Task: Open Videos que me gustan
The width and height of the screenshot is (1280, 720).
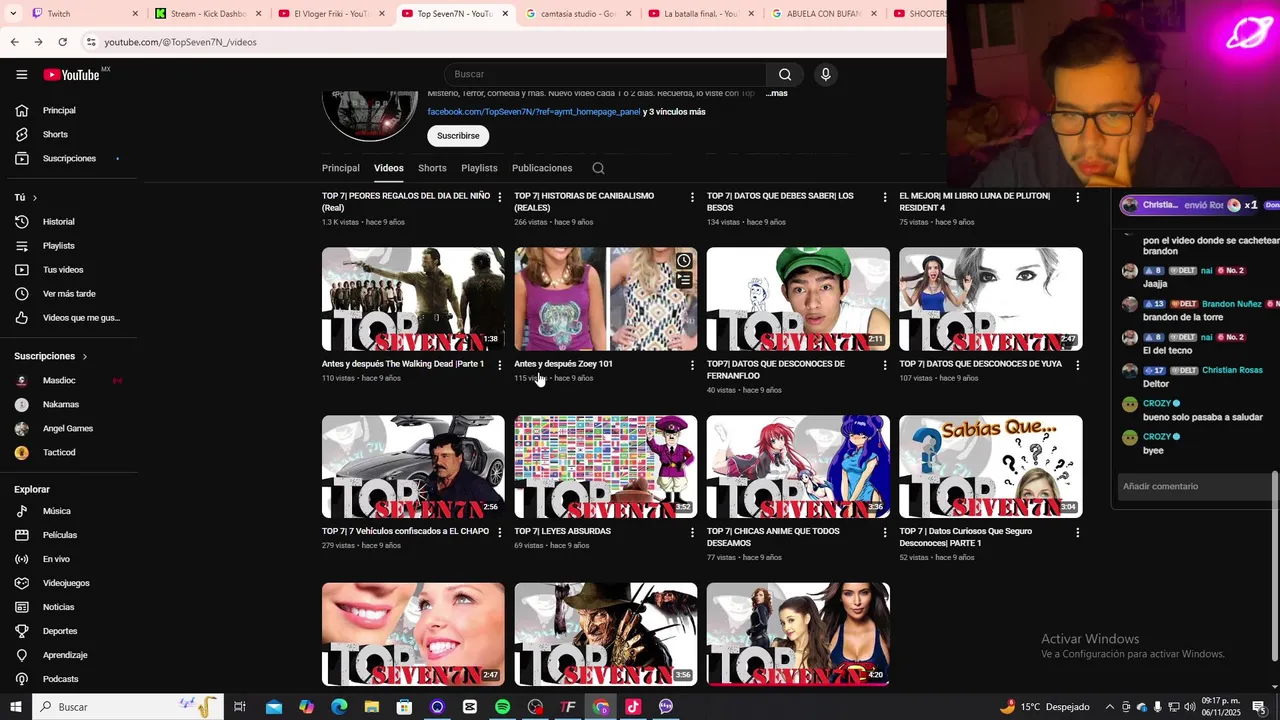Action: (x=80, y=318)
